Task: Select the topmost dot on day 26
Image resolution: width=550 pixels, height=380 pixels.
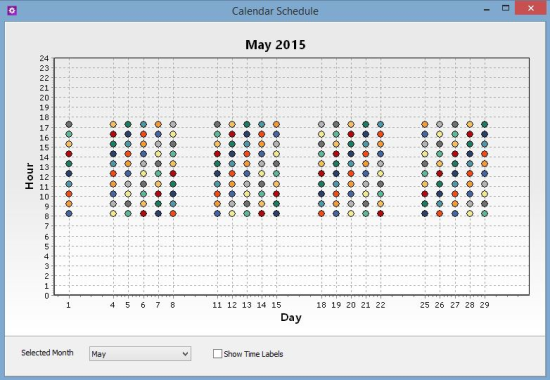Action: tap(440, 124)
